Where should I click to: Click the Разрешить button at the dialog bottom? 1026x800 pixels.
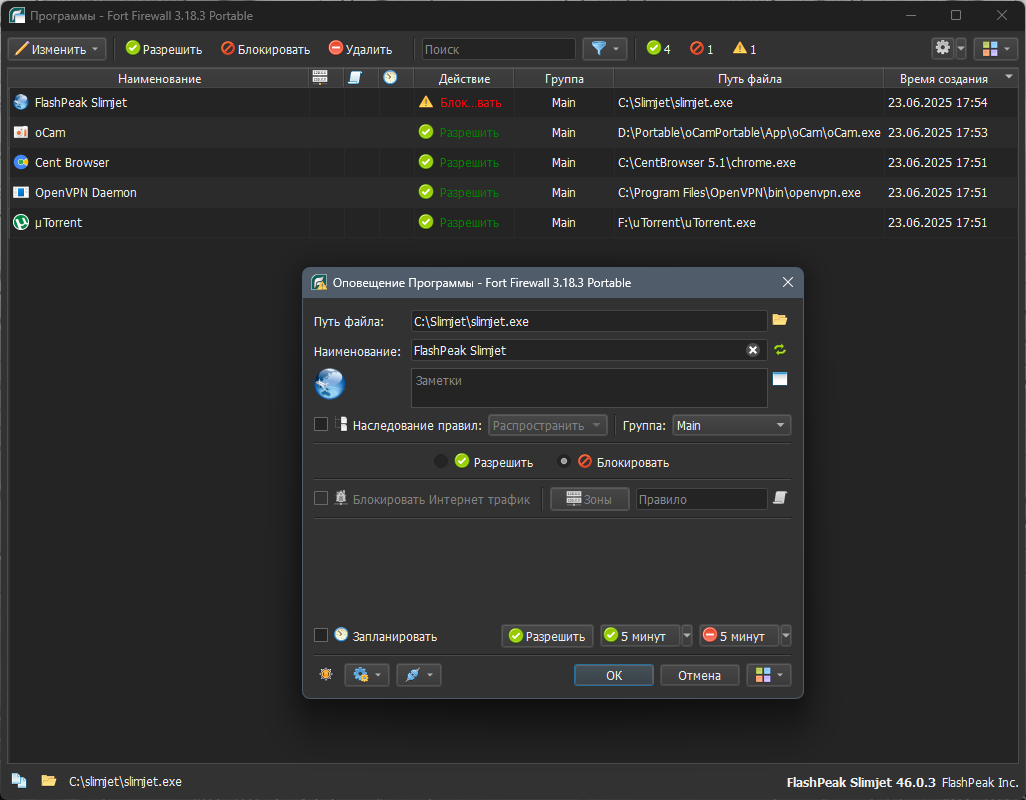[x=548, y=636]
